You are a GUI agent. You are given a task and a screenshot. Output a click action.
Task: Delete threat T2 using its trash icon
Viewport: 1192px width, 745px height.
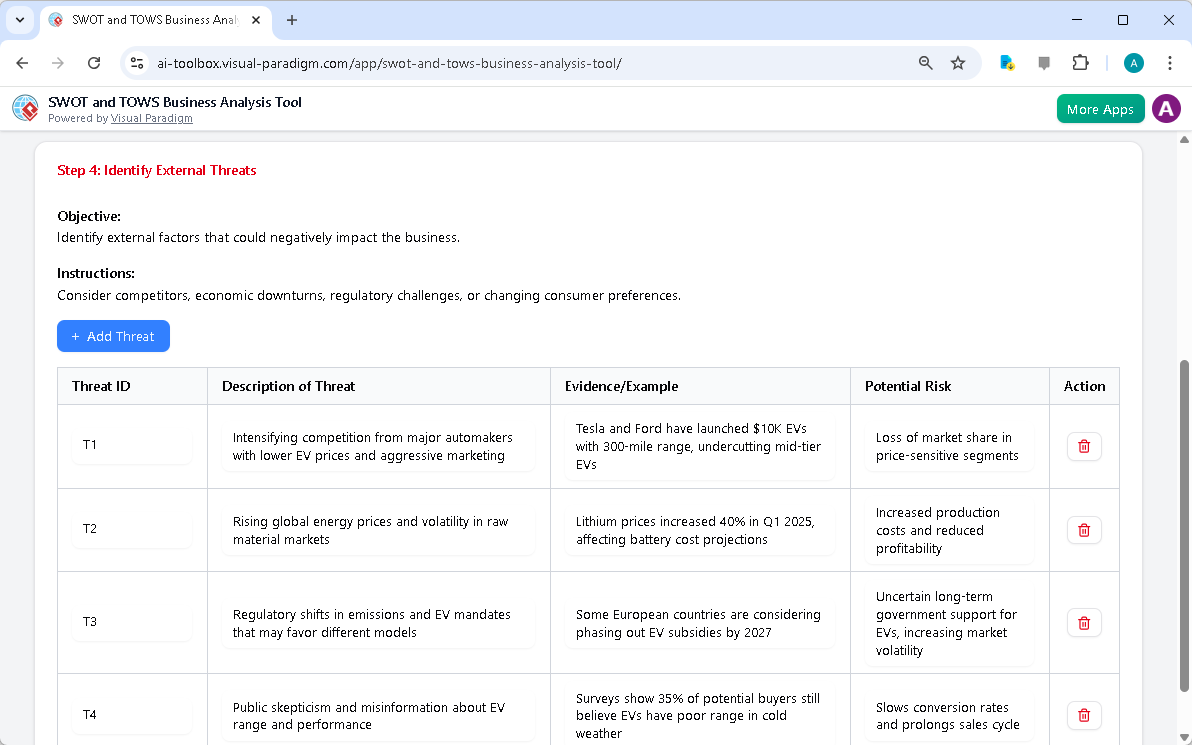(1084, 530)
